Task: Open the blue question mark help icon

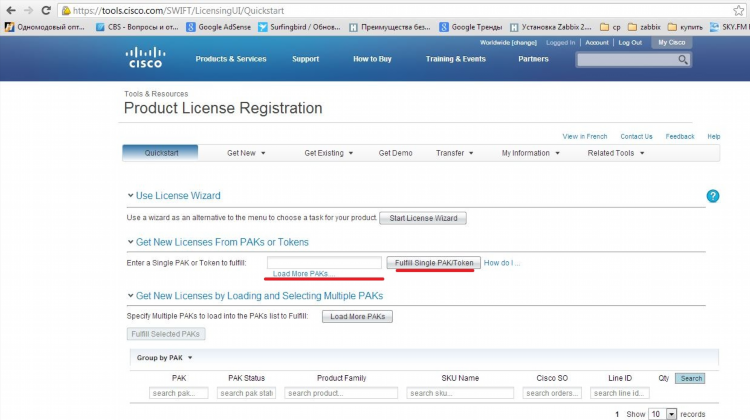Action: pos(713,196)
